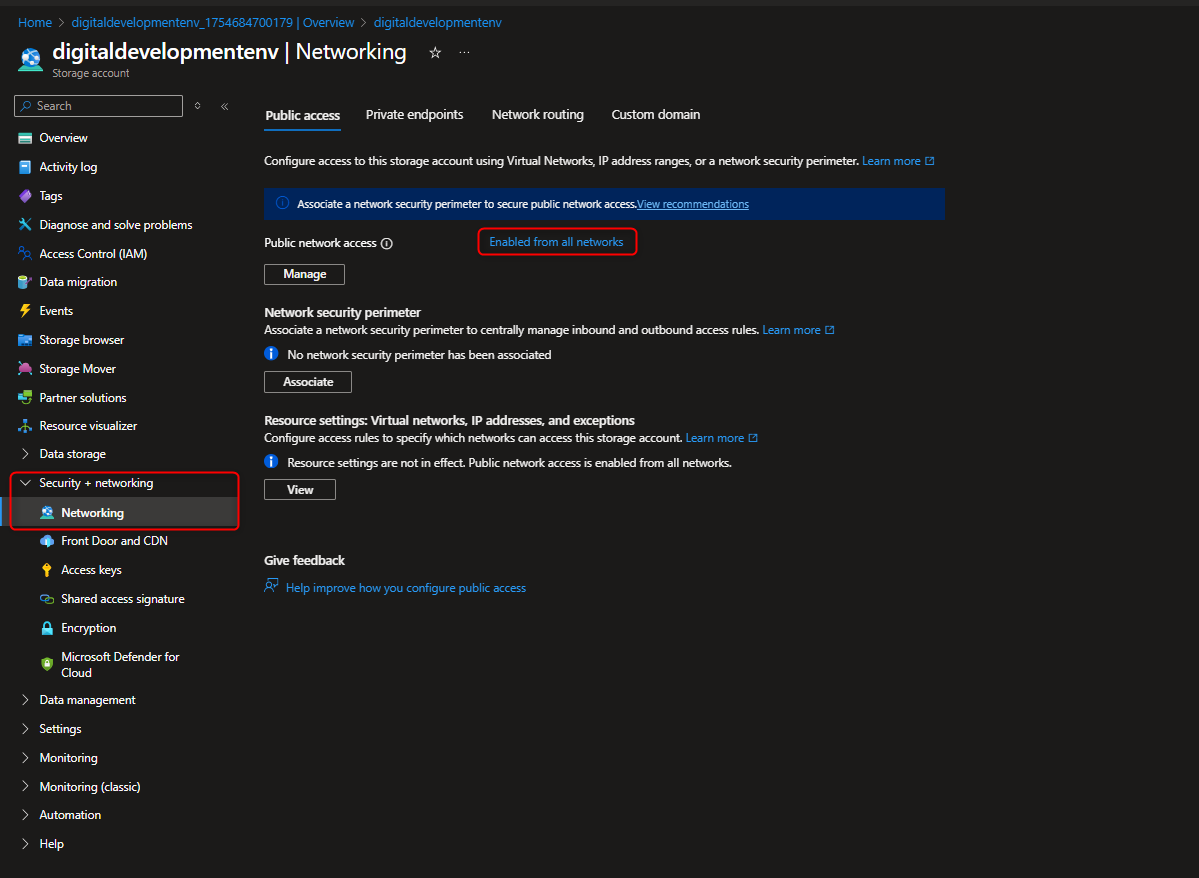The height and width of the screenshot is (878, 1199).
Task: Expand the Settings section
Action: point(60,728)
